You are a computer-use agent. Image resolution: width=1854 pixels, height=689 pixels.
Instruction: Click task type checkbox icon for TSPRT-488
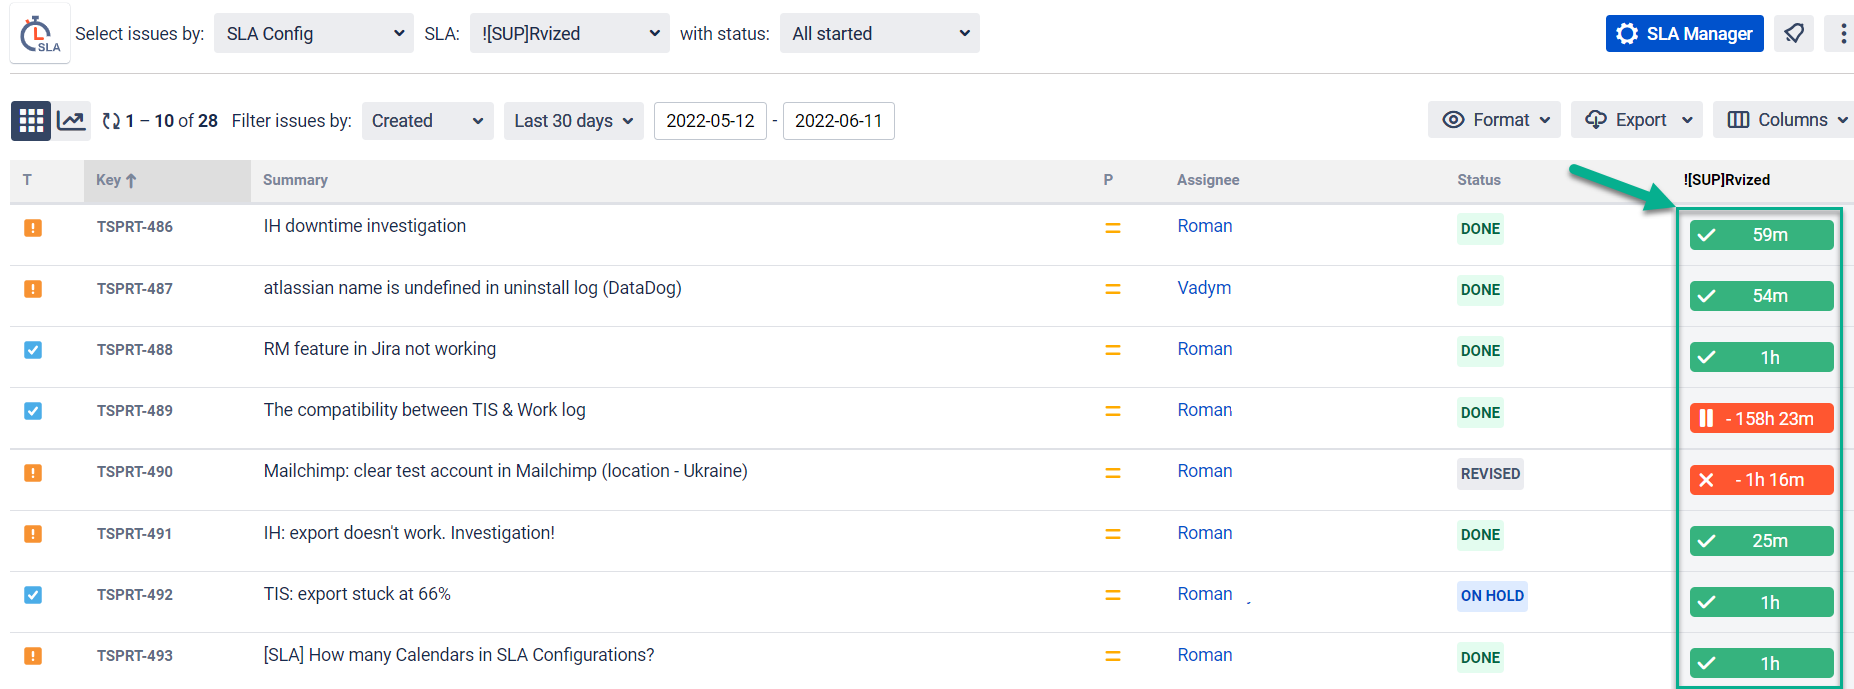(x=33, y=350)
